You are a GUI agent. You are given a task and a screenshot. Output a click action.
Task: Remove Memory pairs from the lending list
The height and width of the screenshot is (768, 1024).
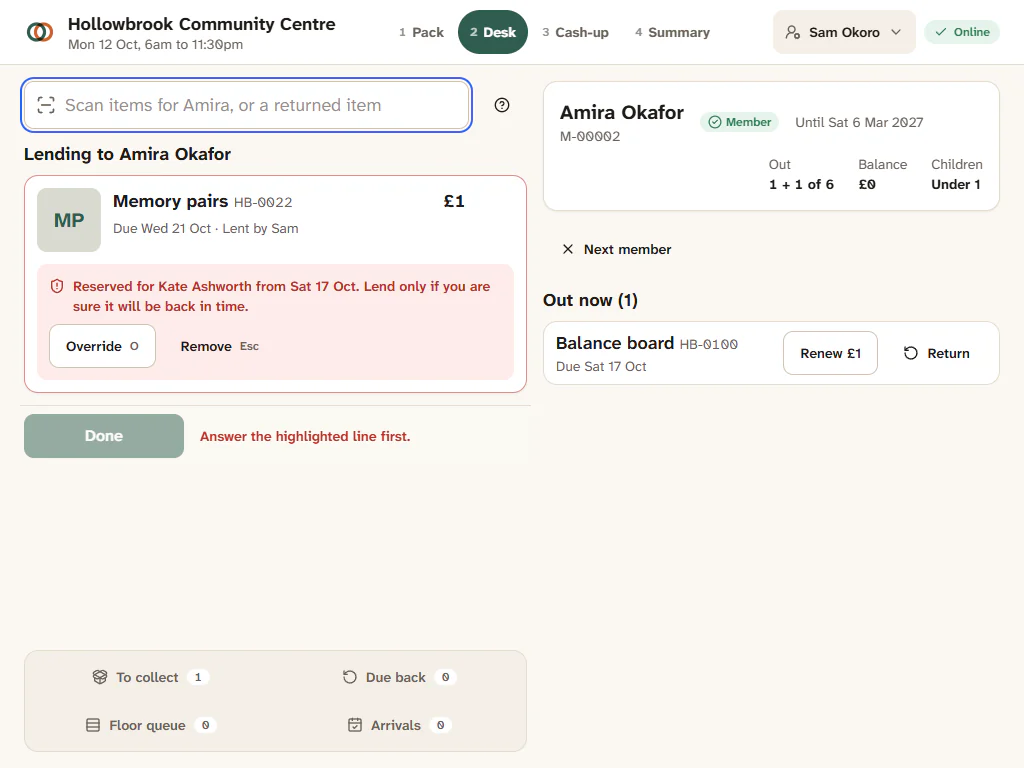point(219,346)
